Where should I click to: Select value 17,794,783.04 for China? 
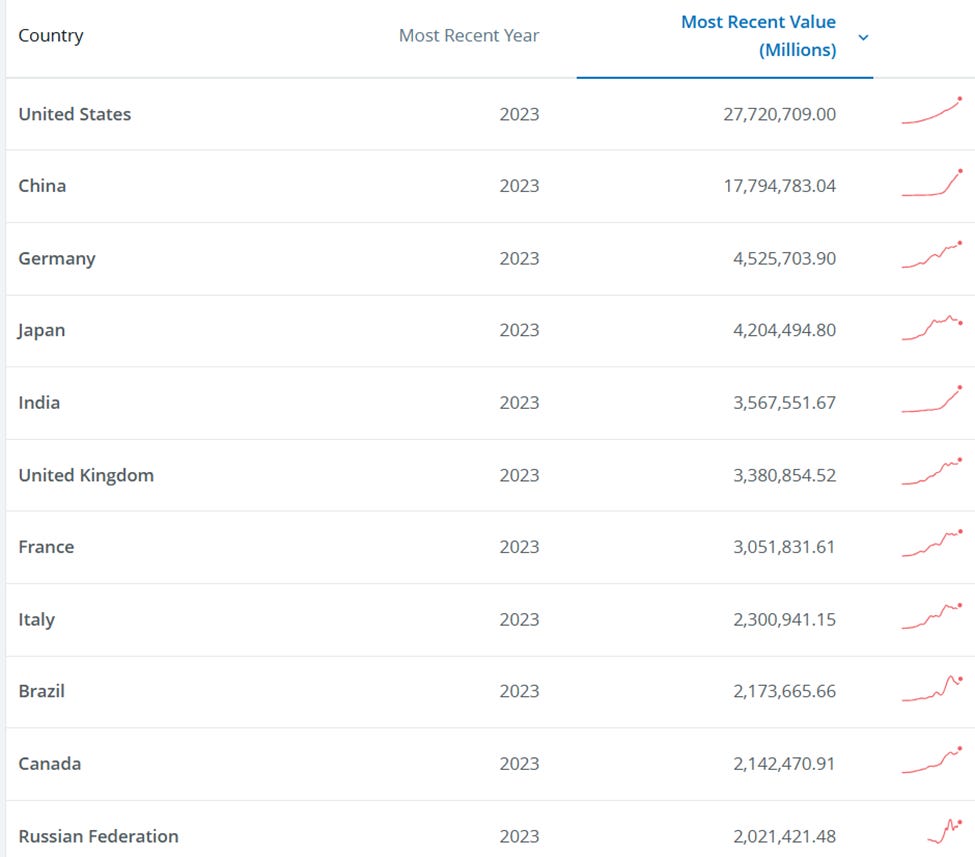pyautogui.click(x=780, y=185)
